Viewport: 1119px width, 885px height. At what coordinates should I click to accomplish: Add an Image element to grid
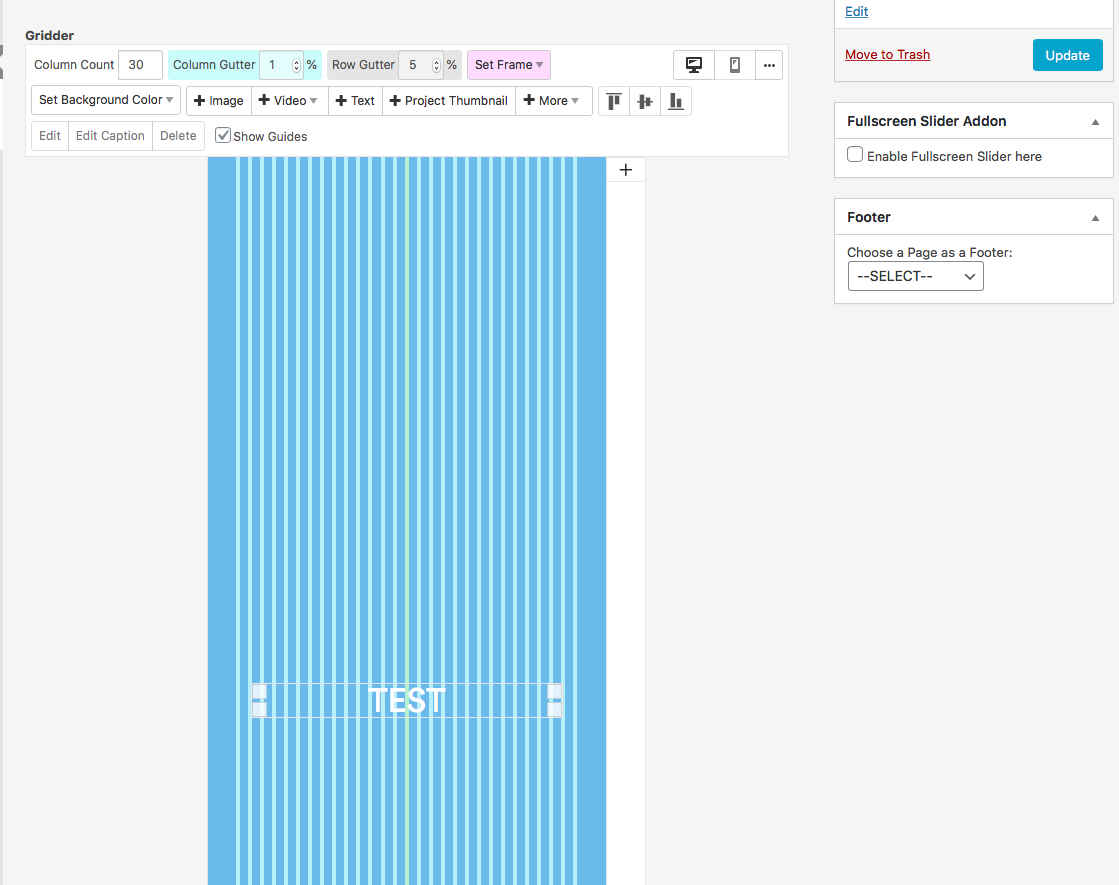pos(219,101)
